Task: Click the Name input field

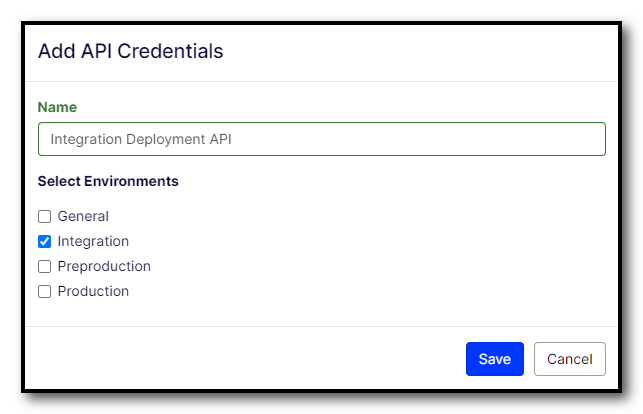Action: click(321, 139)
